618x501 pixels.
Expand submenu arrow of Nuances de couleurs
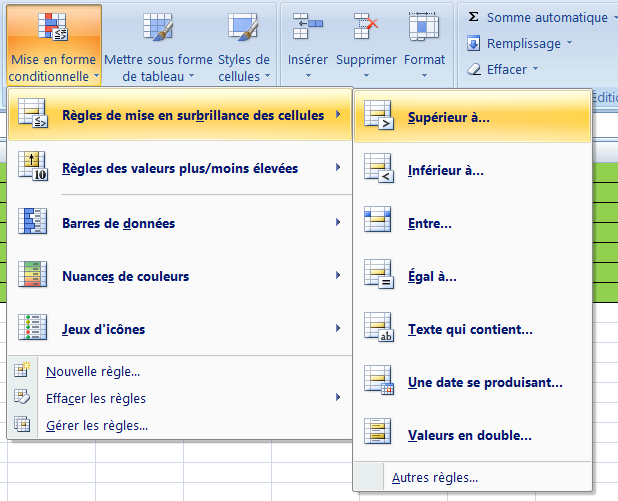pos(338,275)
